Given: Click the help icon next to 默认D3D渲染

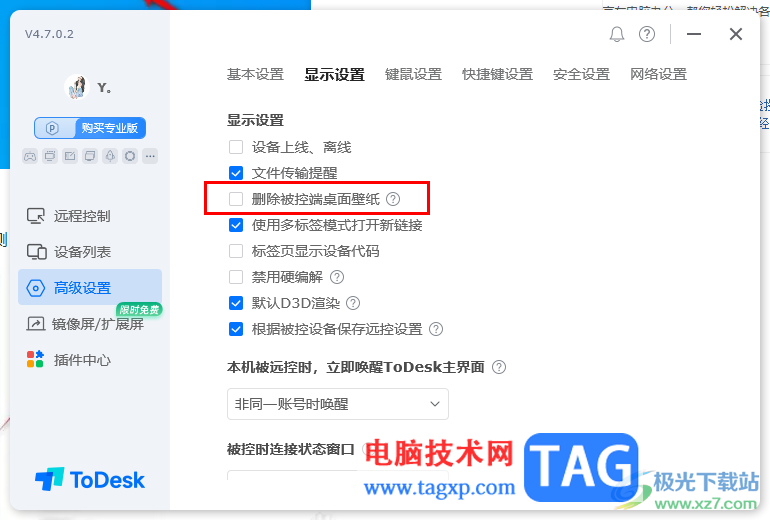Looking at the screenshot, I should pyautogui.click(x=353, y=303).
